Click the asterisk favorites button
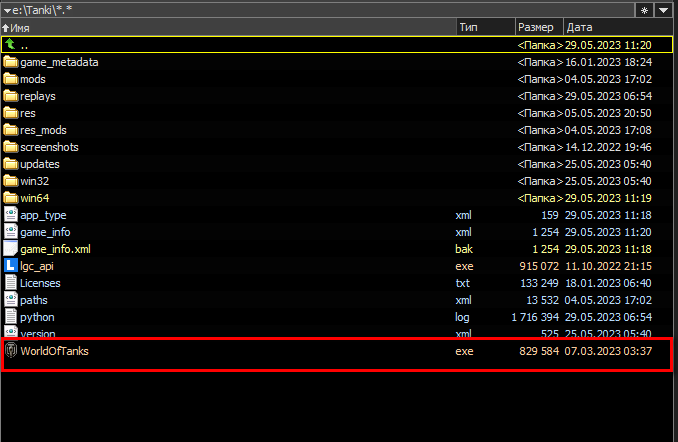The height and width of the screenshot is (442, 678). pos(644,10)
